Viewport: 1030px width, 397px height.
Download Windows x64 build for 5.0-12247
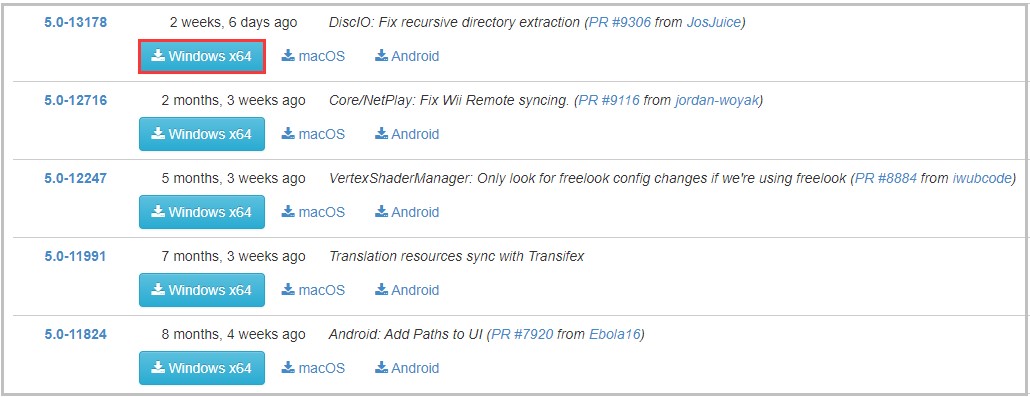pos(202,212)
